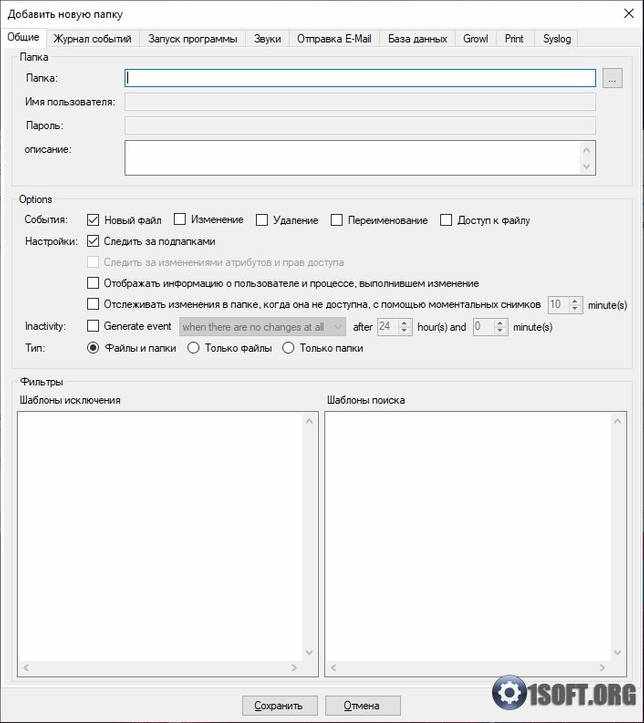Select the Syslog tab
This screenshot has height=723, width=644.
[557, 39]
